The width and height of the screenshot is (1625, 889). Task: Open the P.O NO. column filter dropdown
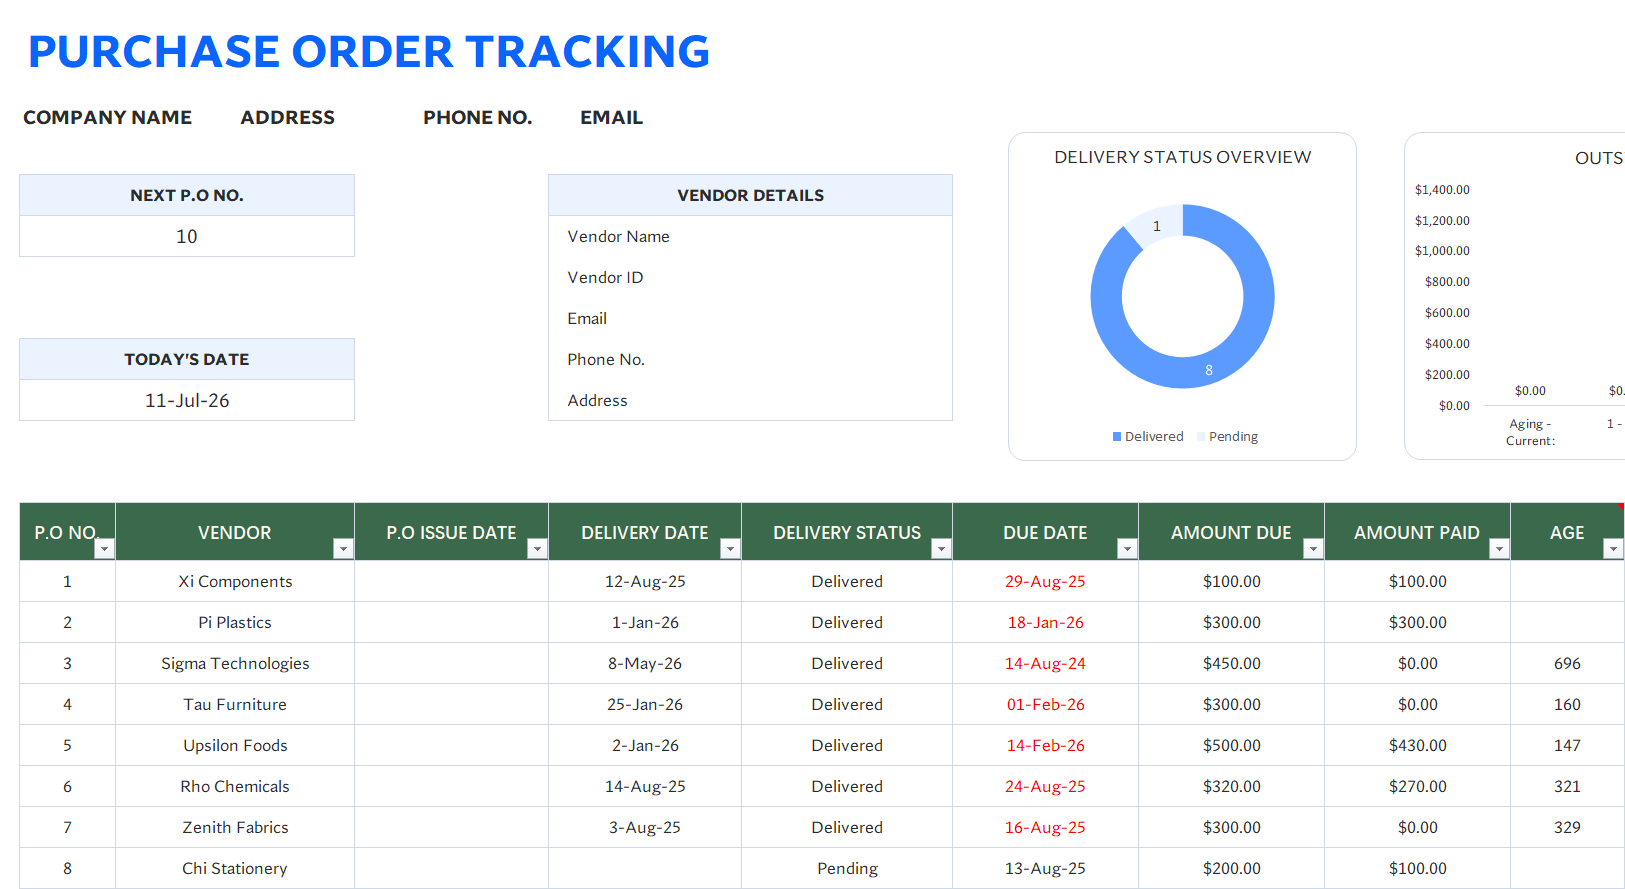tap(104, 548)
